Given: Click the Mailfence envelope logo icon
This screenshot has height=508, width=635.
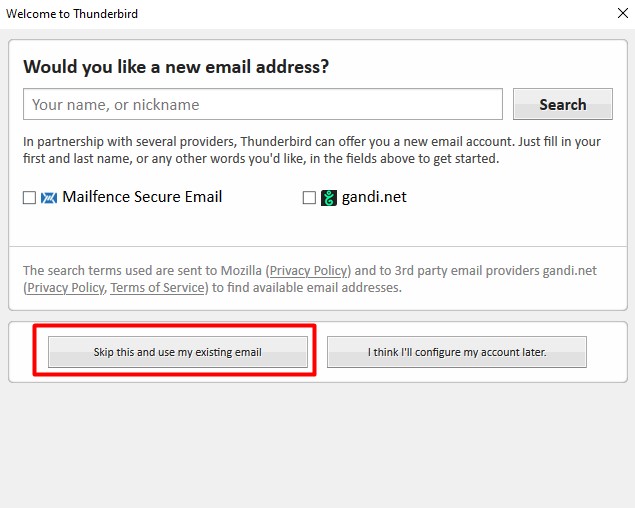Looking at the screenshot, I should pyautogui.click(x=49, y=198).
